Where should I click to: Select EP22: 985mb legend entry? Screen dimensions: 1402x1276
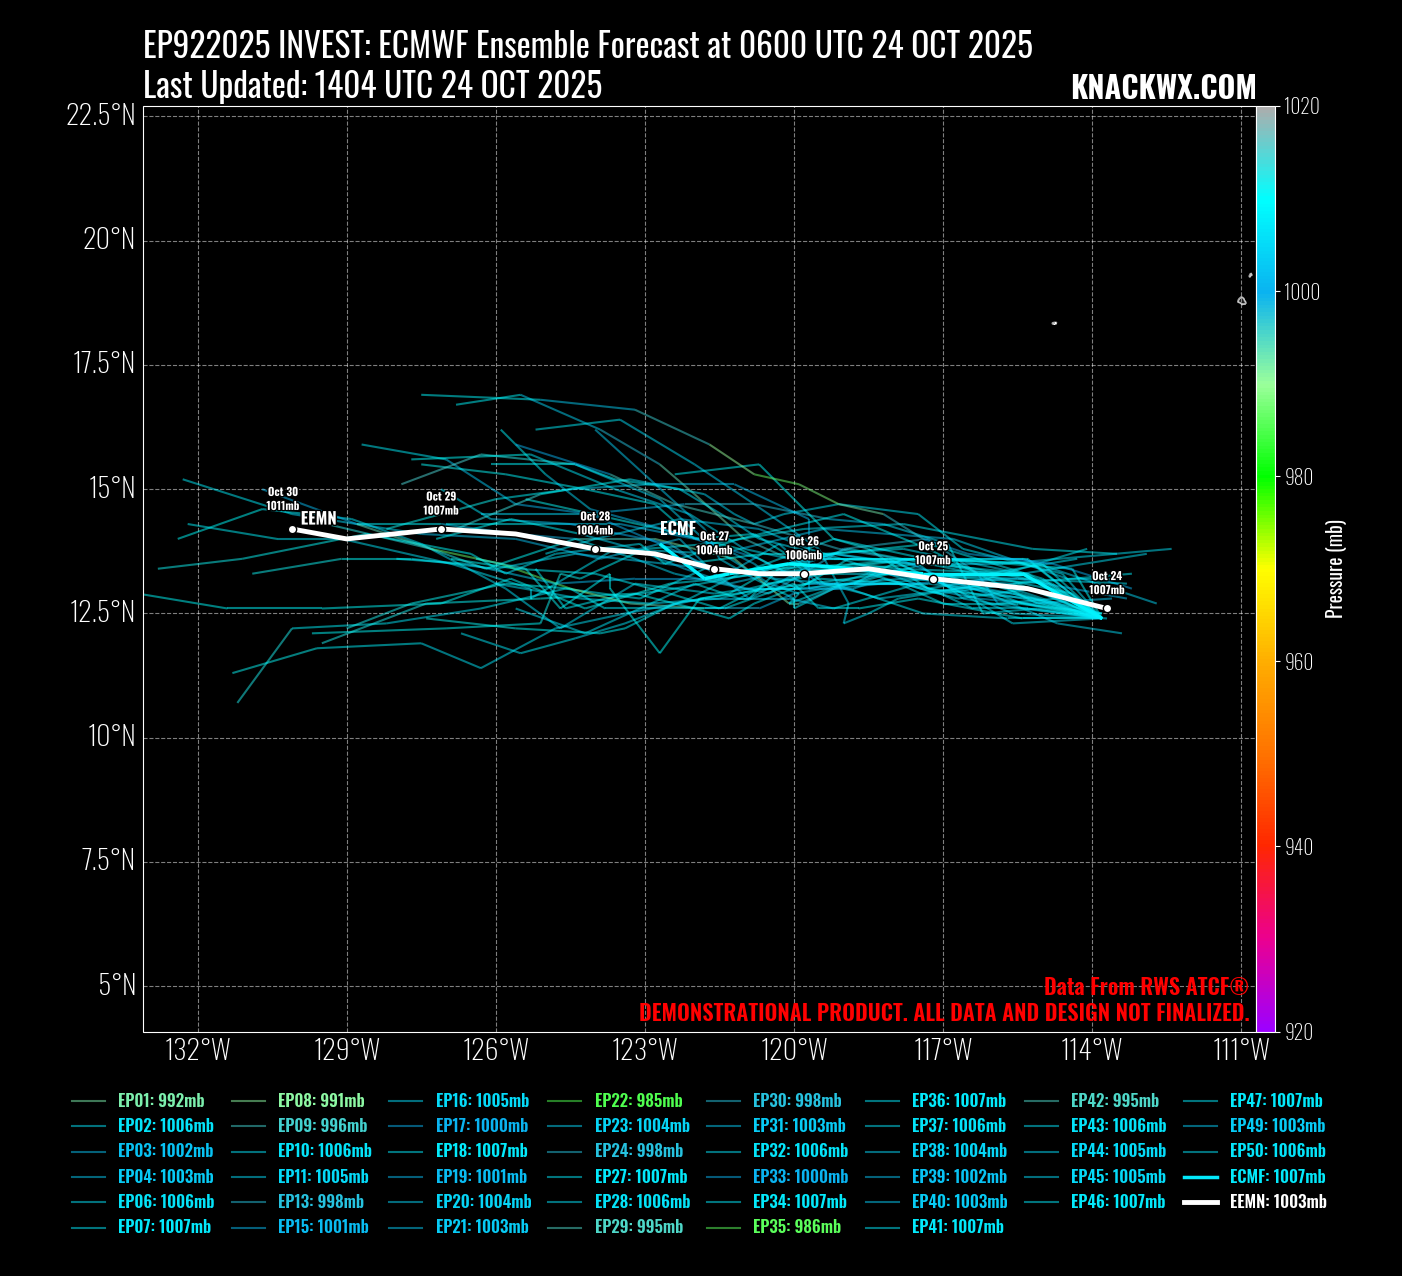[638, 1100]
